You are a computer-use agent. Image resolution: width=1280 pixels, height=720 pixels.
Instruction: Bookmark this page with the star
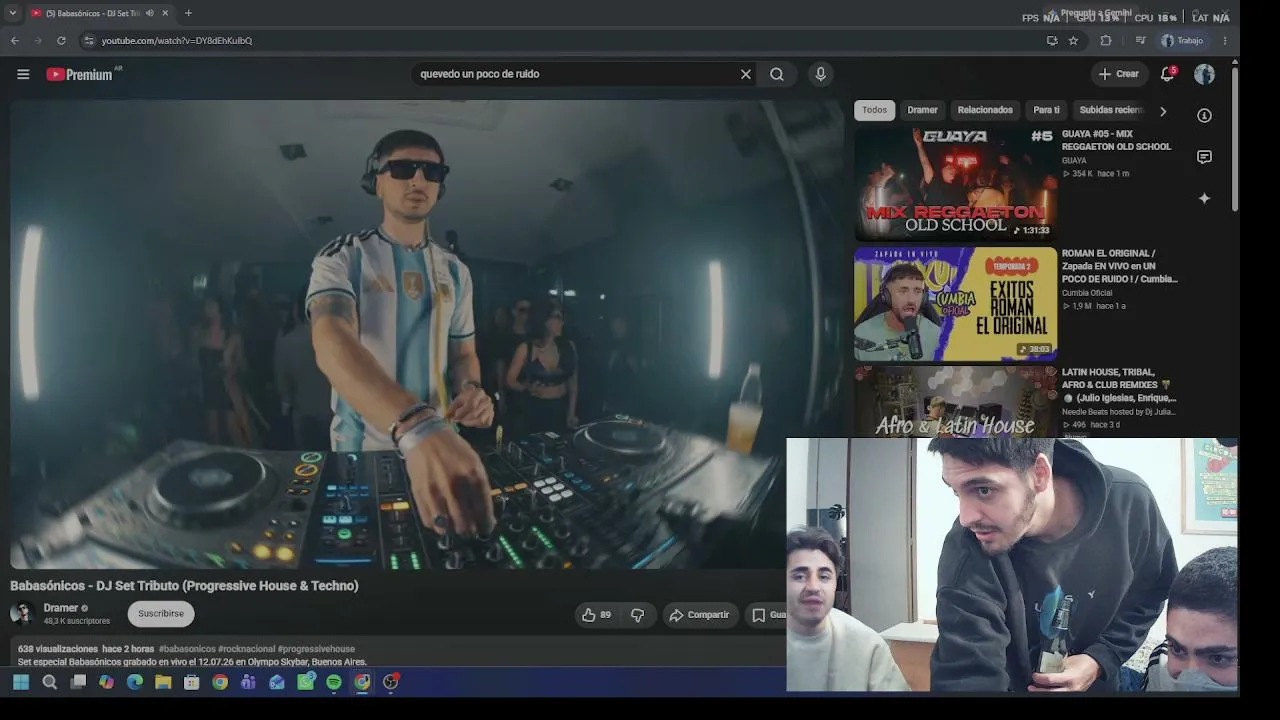(1073, 41)
